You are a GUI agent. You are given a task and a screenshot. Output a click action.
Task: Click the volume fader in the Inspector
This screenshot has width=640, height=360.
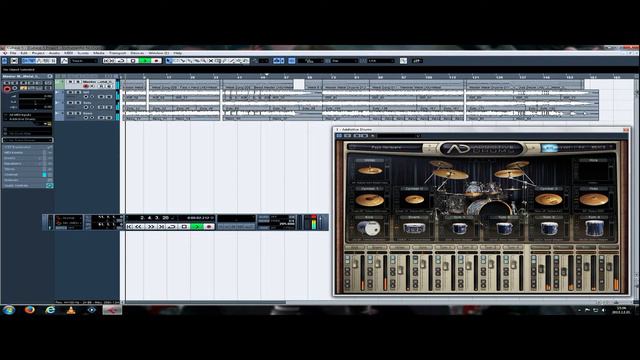(x=35, y=98)
